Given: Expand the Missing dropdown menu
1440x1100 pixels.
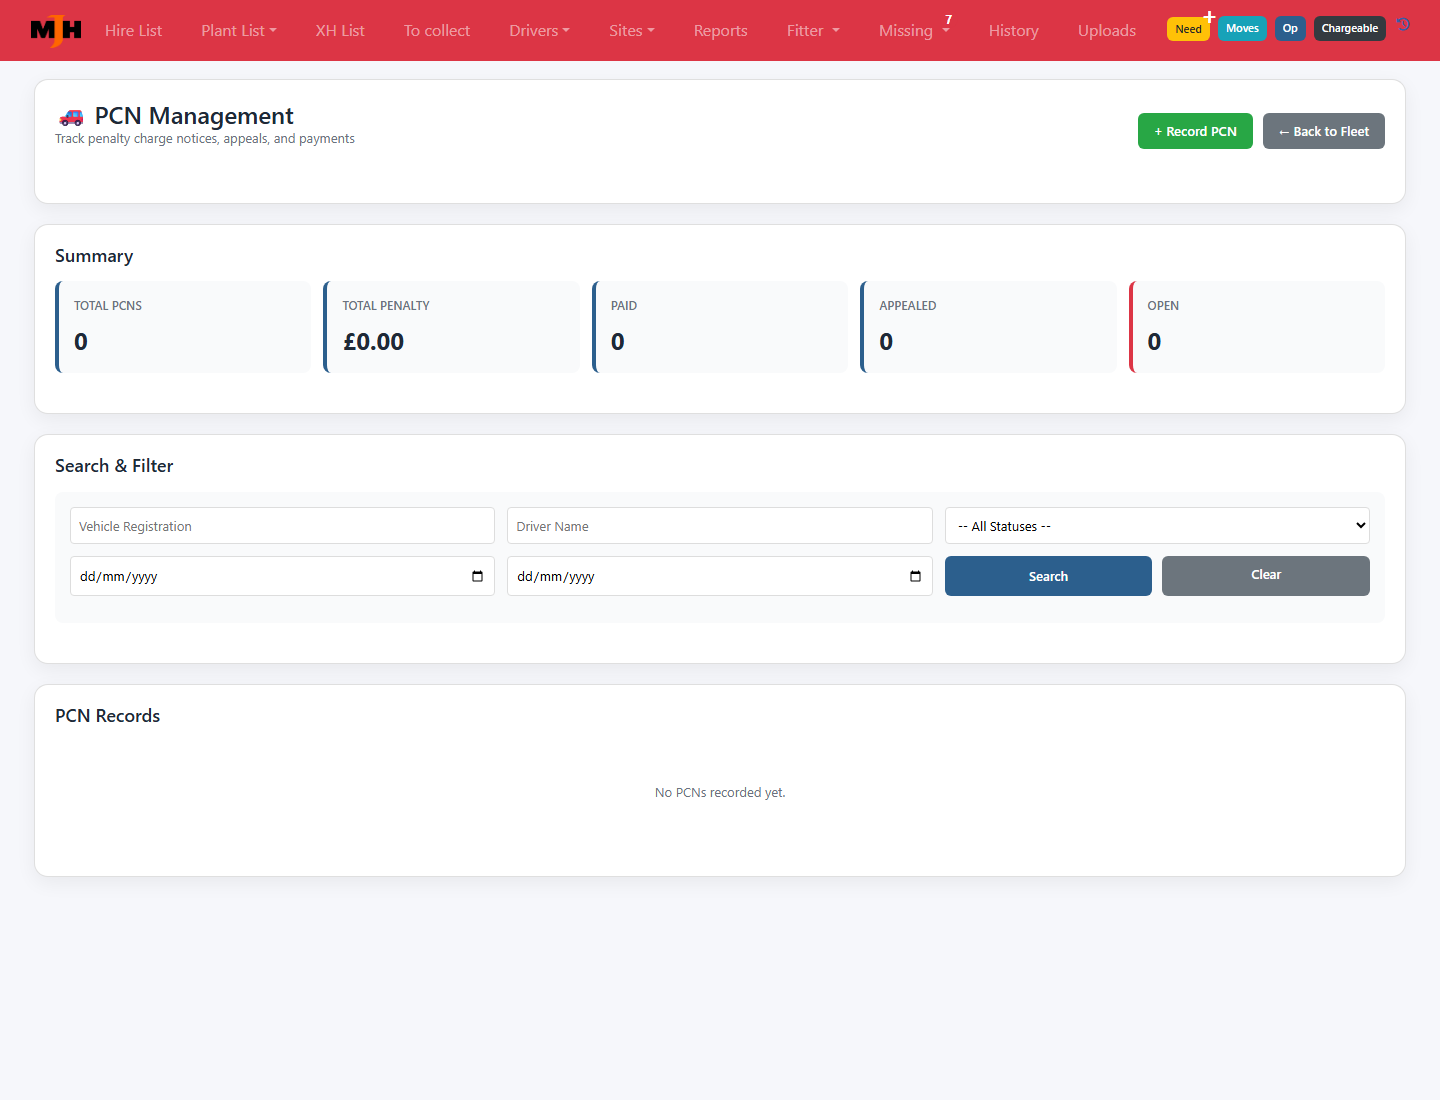Looking at the screenshot, I should click(x=914, y=31).
